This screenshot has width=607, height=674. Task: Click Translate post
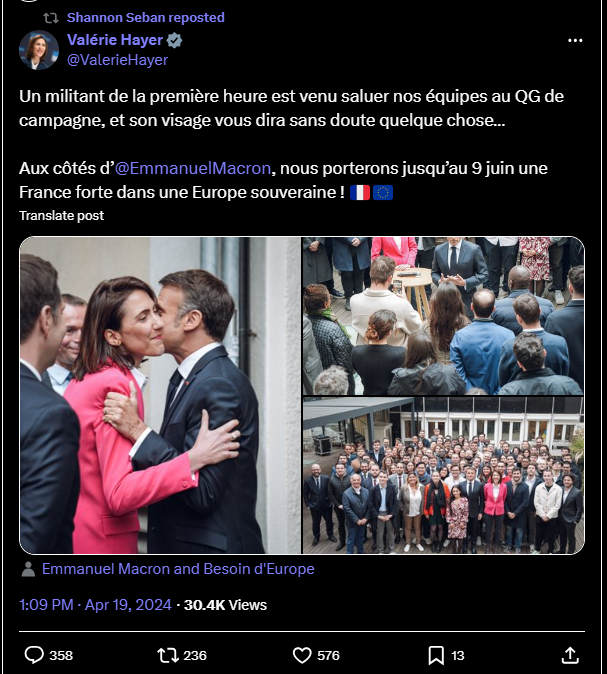[61, 215]
